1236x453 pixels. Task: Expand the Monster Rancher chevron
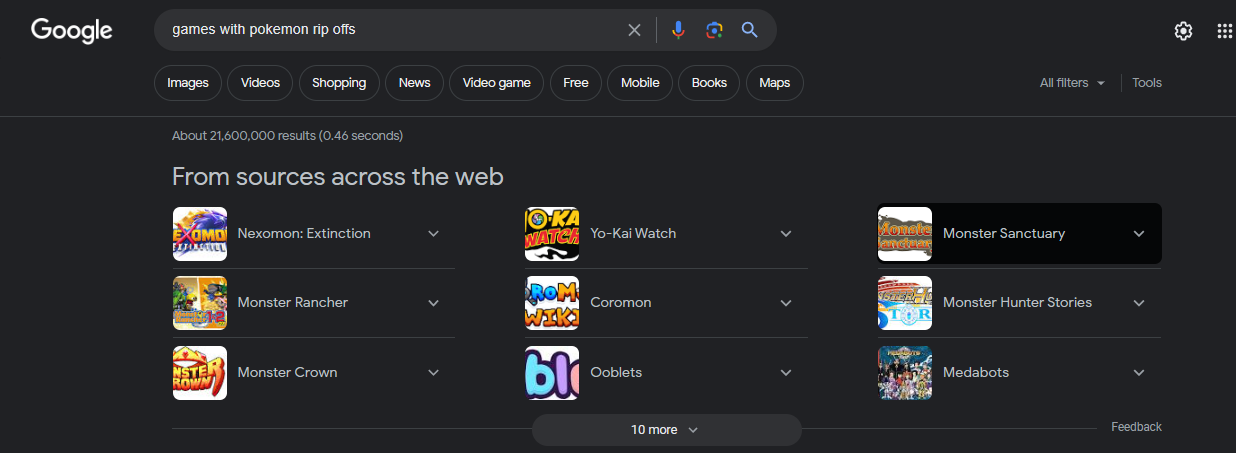coord(434,303)
